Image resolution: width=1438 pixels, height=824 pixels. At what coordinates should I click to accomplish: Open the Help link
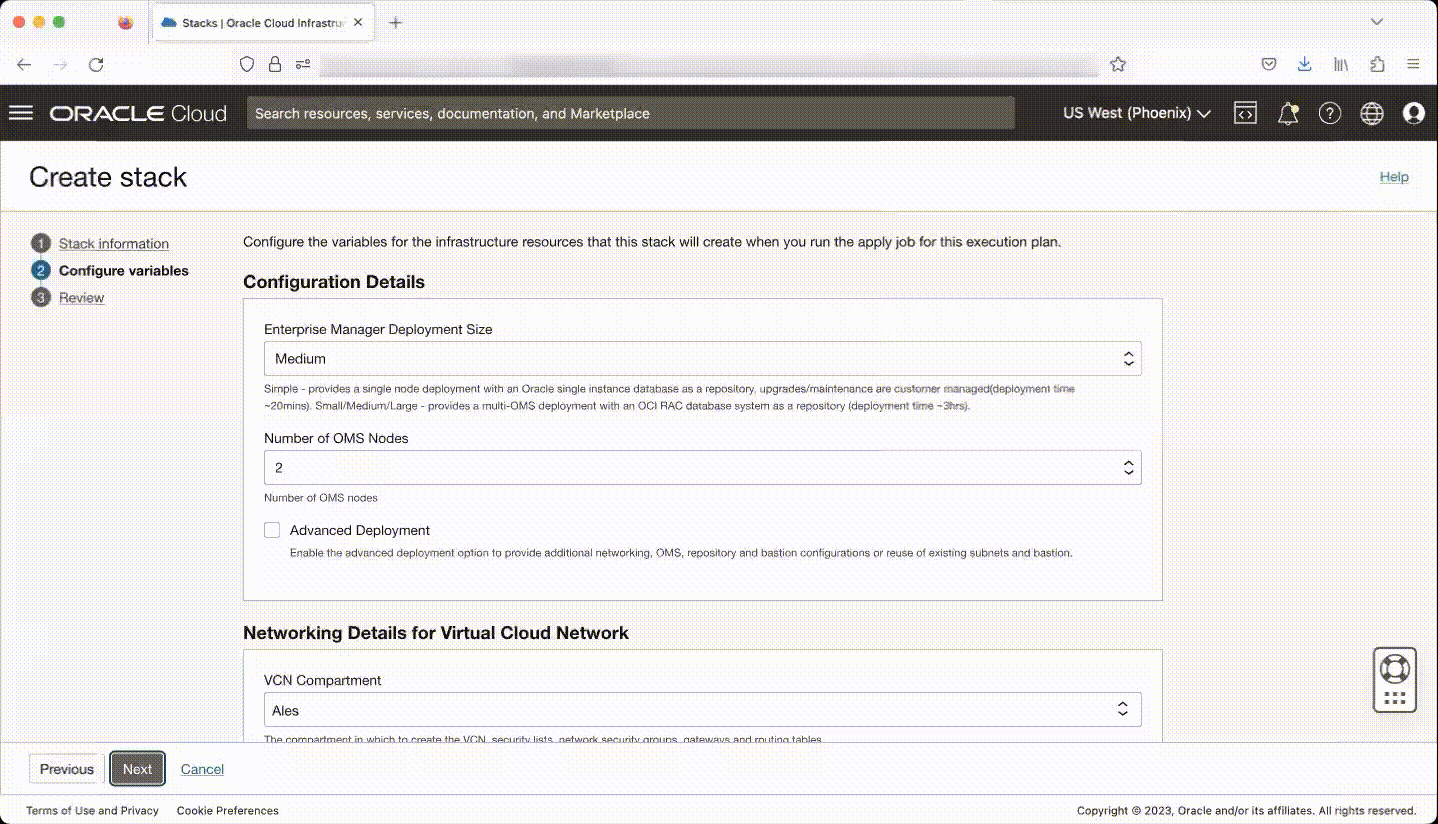[1394, 177]
